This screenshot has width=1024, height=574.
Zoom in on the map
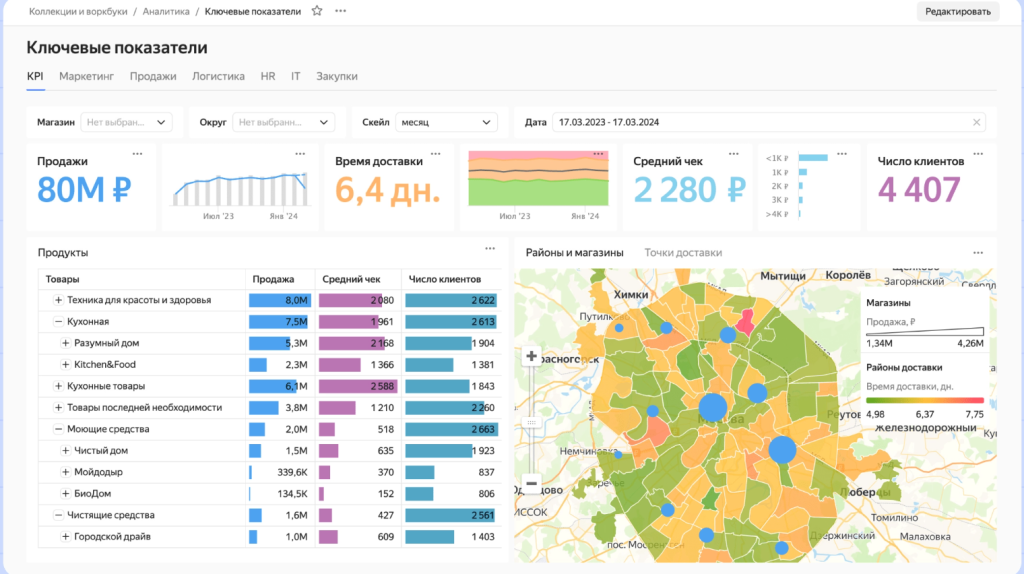point(531,356)
